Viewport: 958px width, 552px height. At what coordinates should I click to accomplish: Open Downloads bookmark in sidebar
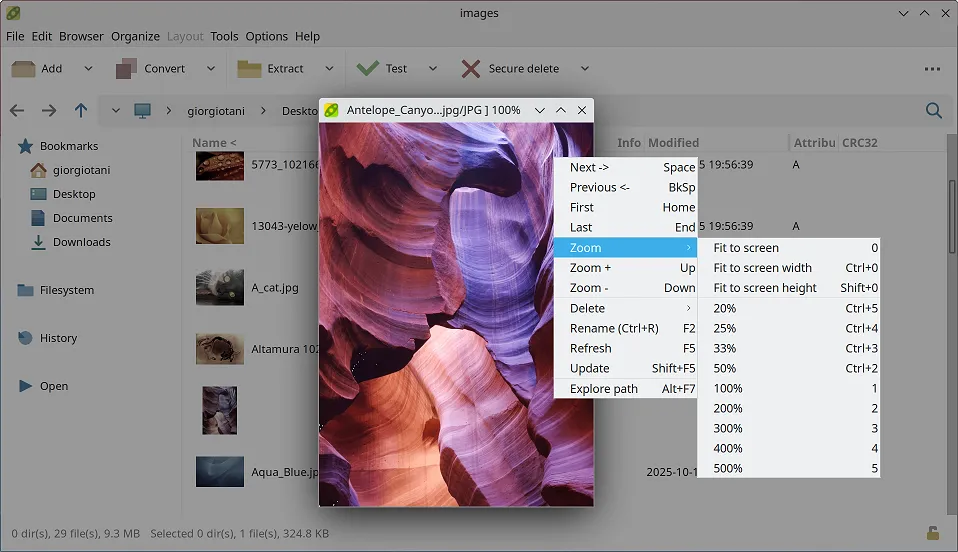(81, 242)
